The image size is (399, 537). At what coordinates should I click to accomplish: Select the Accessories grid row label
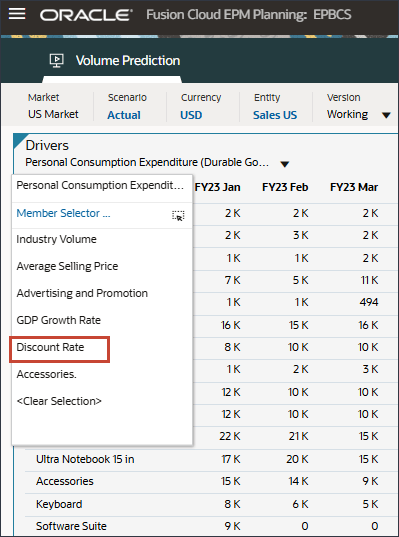pos(64,481)
